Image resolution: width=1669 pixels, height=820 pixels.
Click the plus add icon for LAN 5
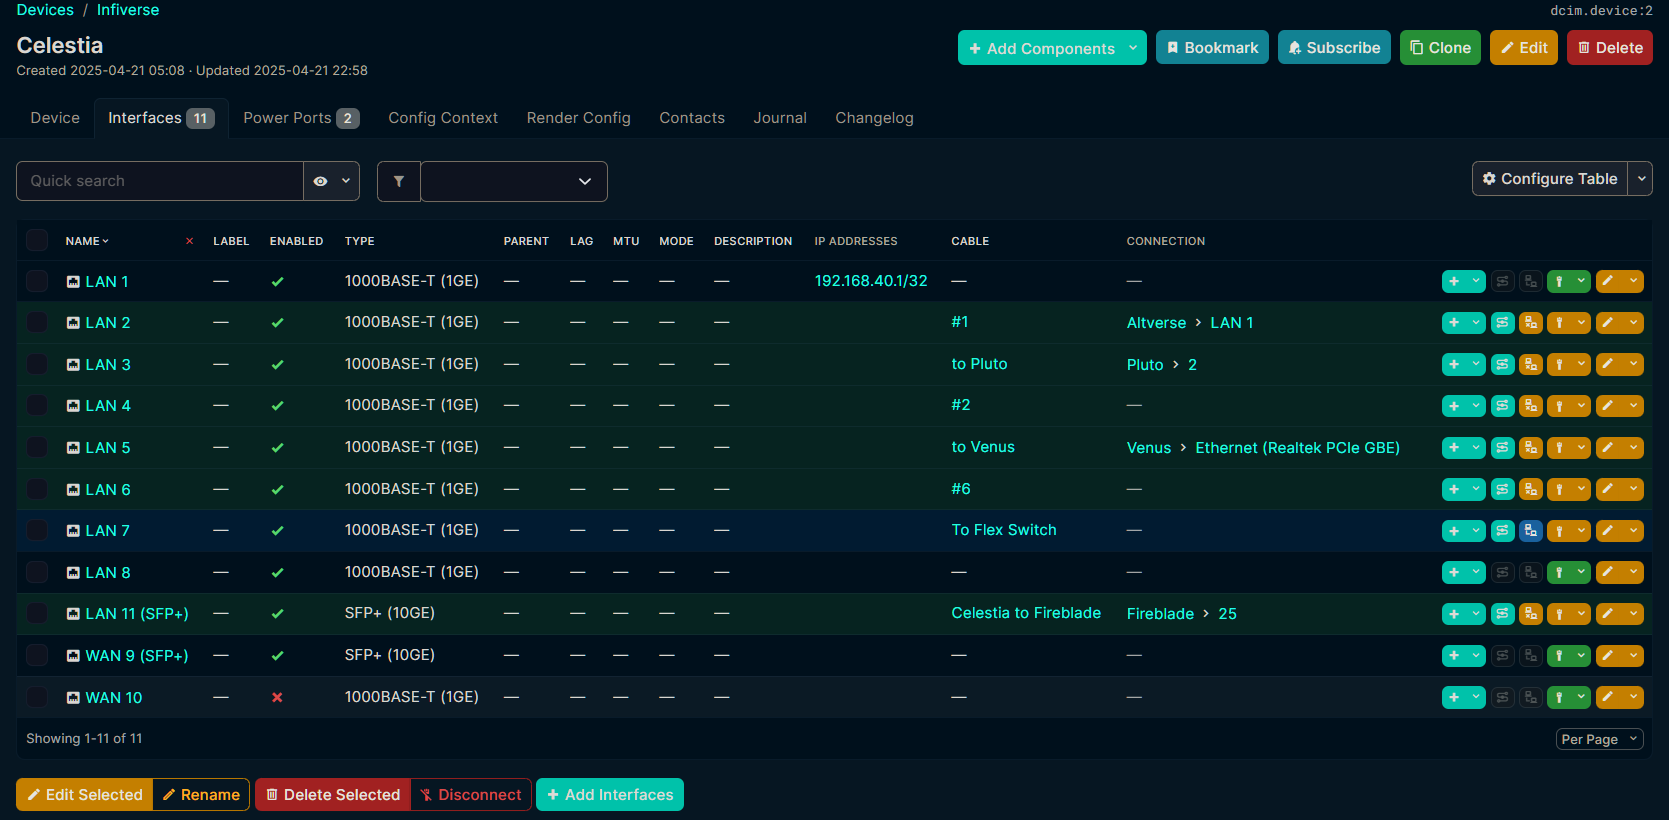tap(1454, 448)
